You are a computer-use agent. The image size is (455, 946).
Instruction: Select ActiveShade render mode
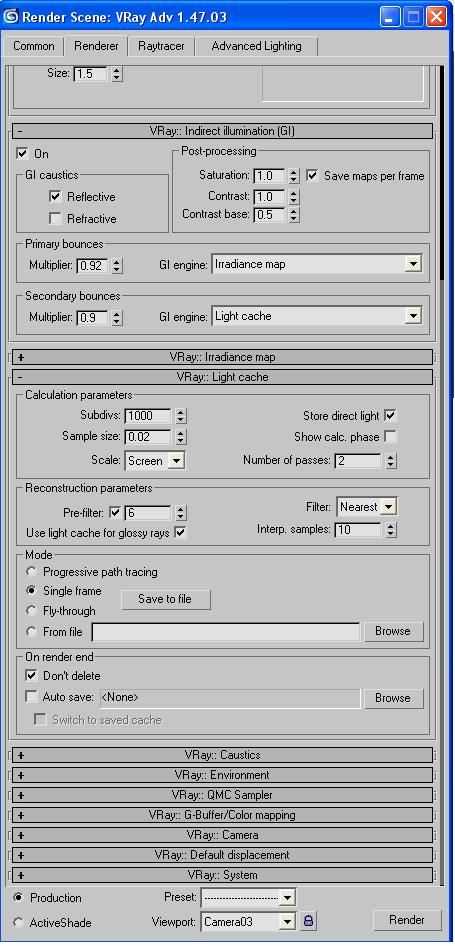tap(18, 922)
